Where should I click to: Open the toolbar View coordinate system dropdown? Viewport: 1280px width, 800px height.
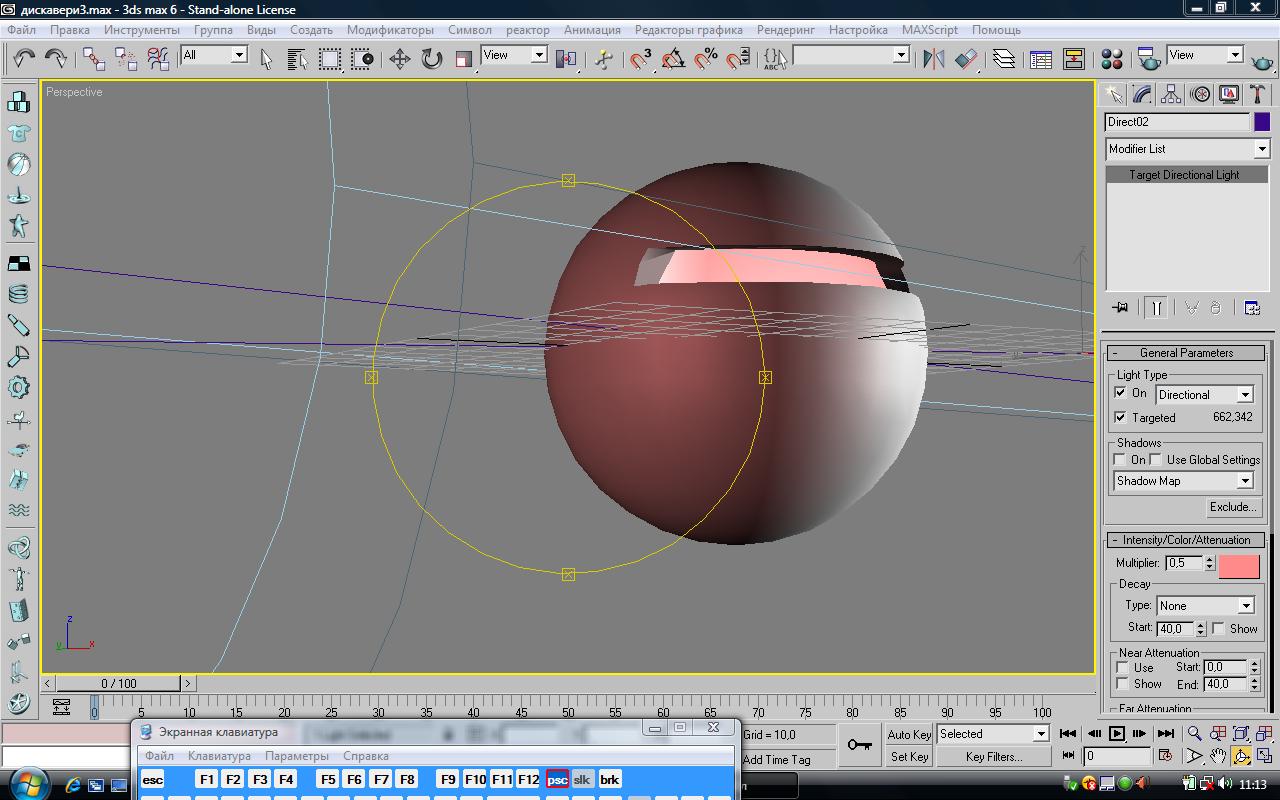point(514,55)
